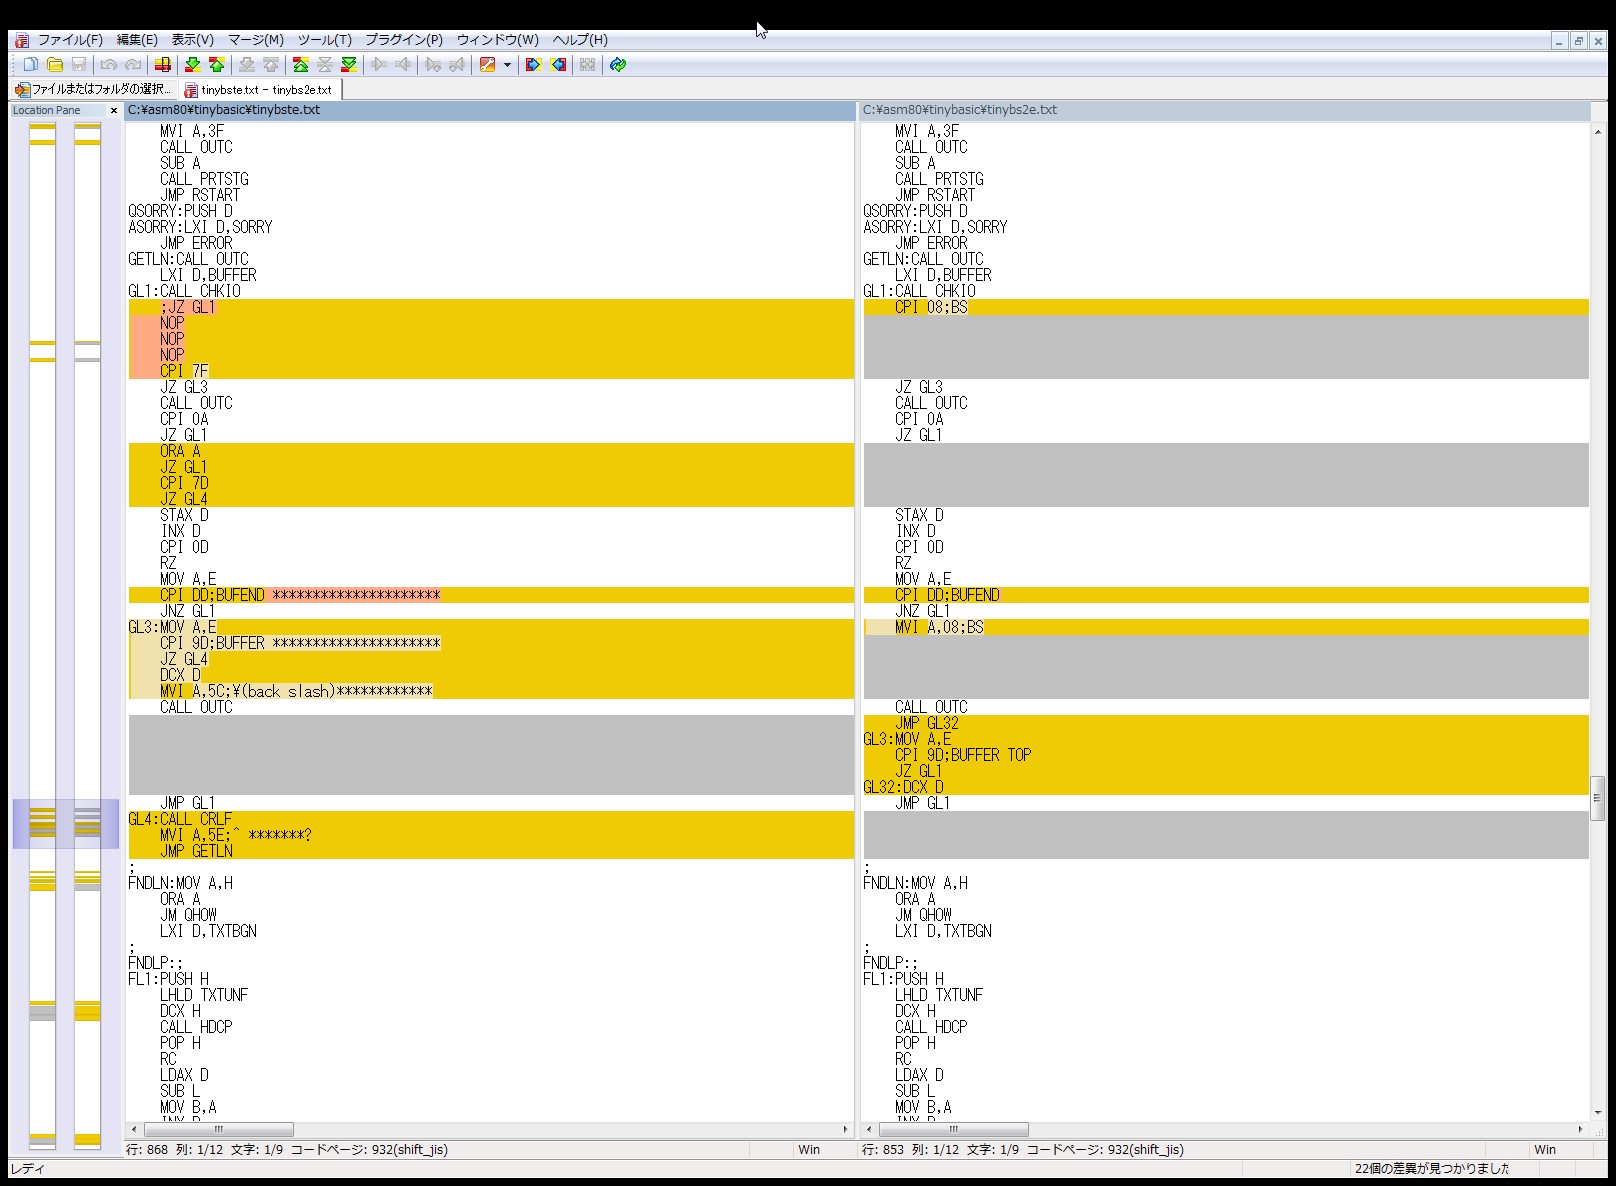Jump to last difference icon
The width and height of the screenshot is (1616, 1186).
point(348,65)
